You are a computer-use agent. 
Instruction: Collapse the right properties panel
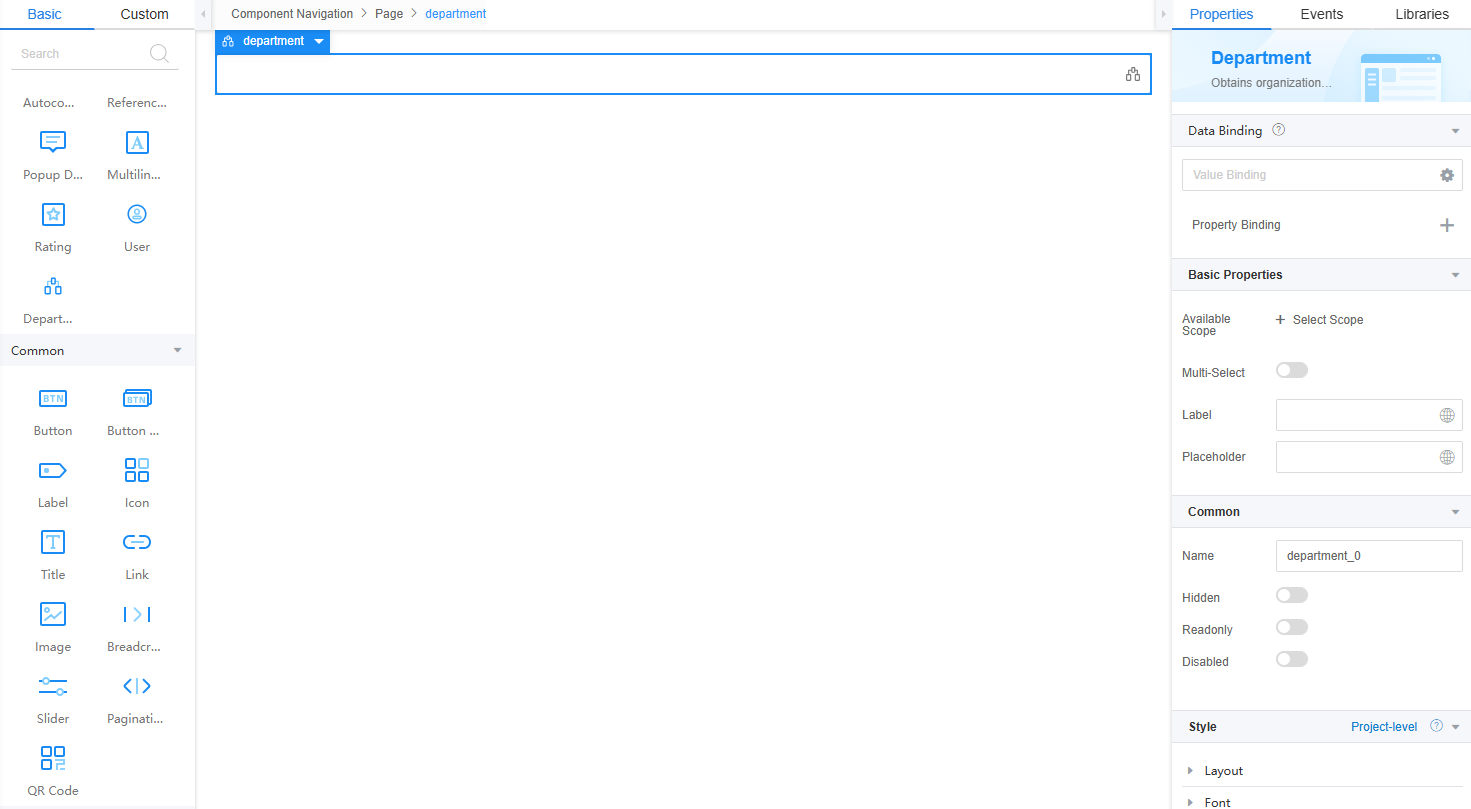point(1163,14)
